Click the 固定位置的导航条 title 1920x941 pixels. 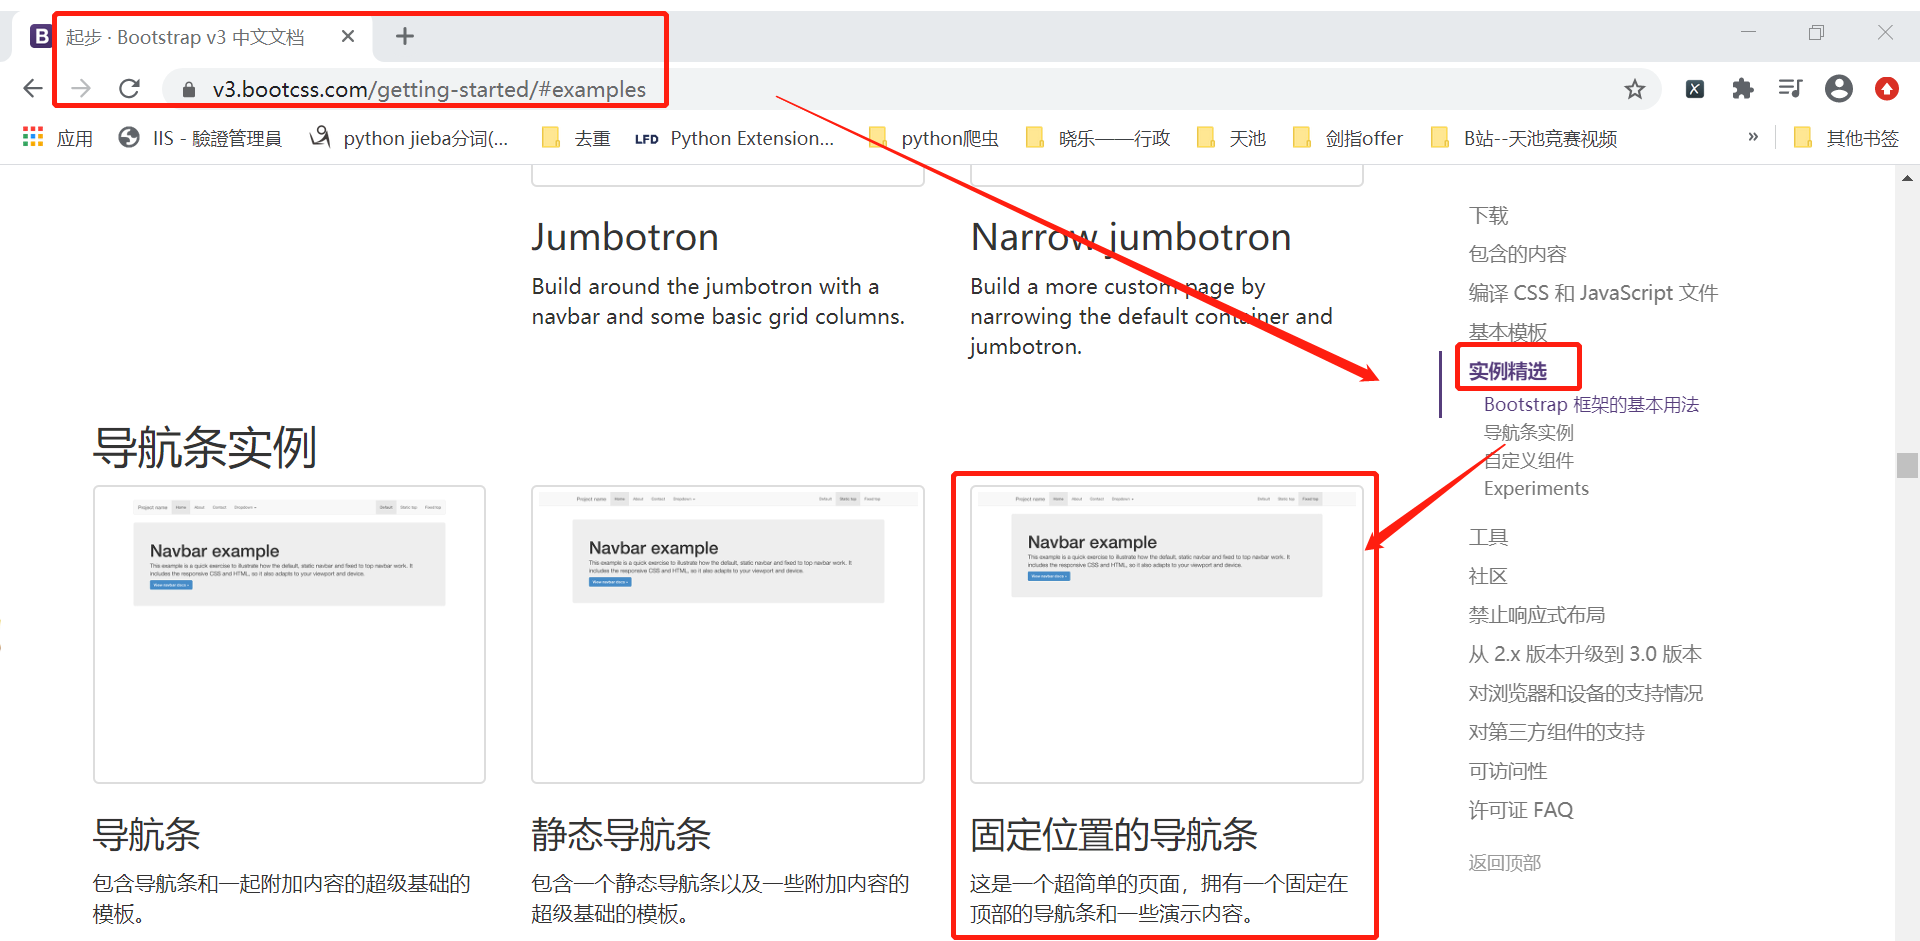click(x=1114, y=834)
